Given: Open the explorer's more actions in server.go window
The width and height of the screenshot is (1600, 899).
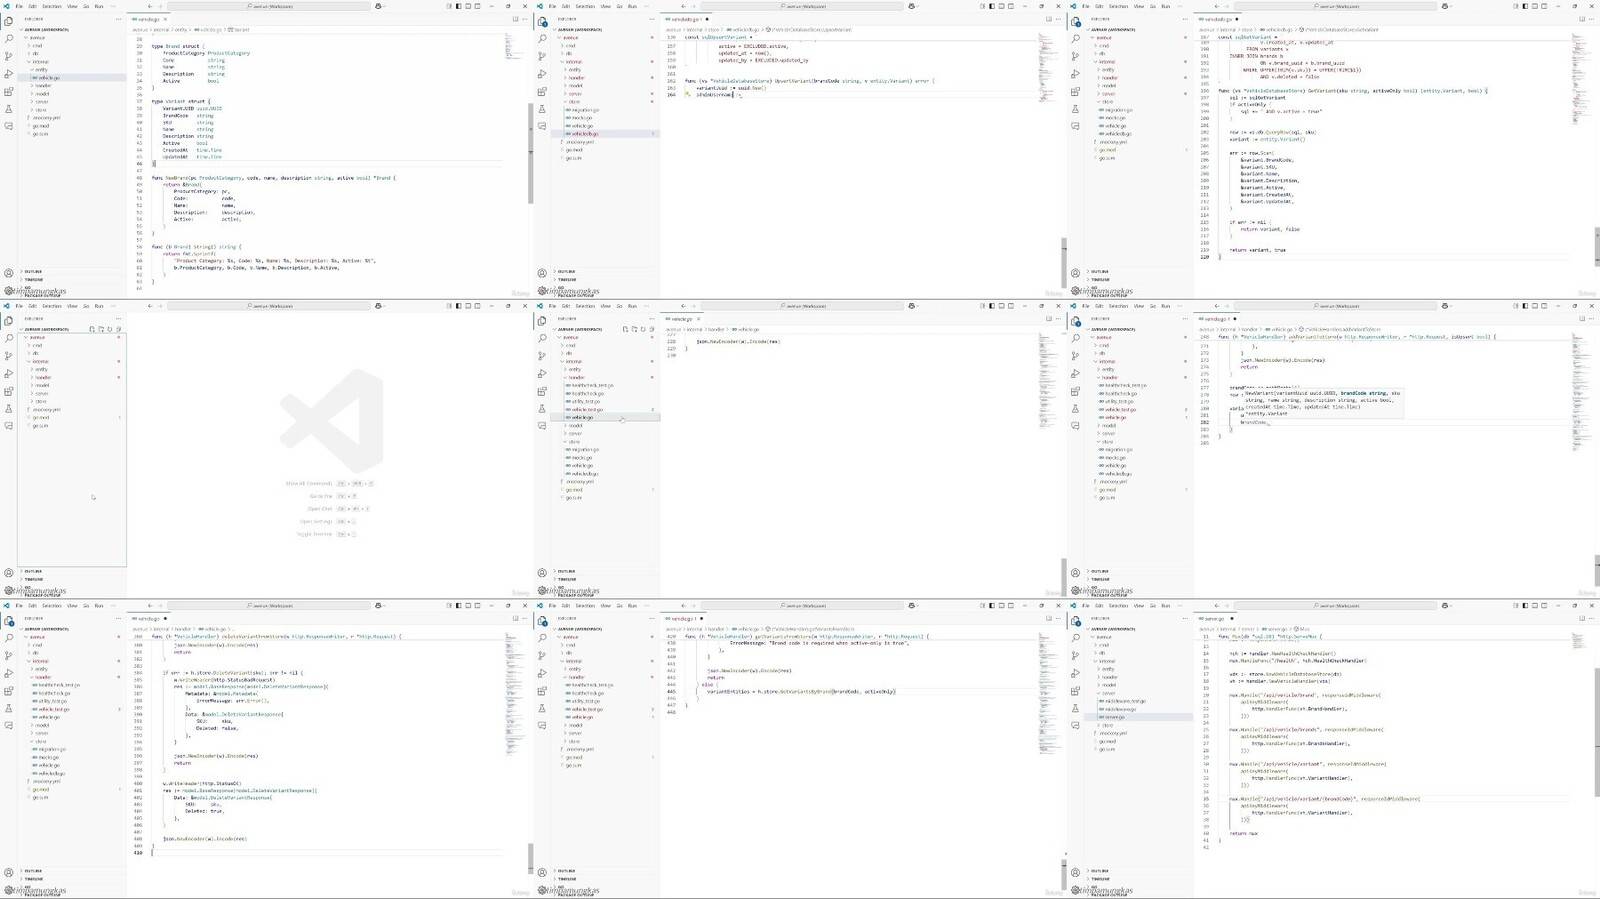Looking at the screenshot, I should 1185,619.
